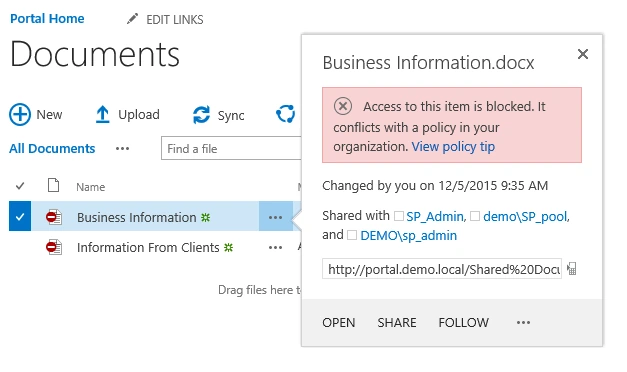
Task: Click the mobile device icon beside URL
Action: 572,269
